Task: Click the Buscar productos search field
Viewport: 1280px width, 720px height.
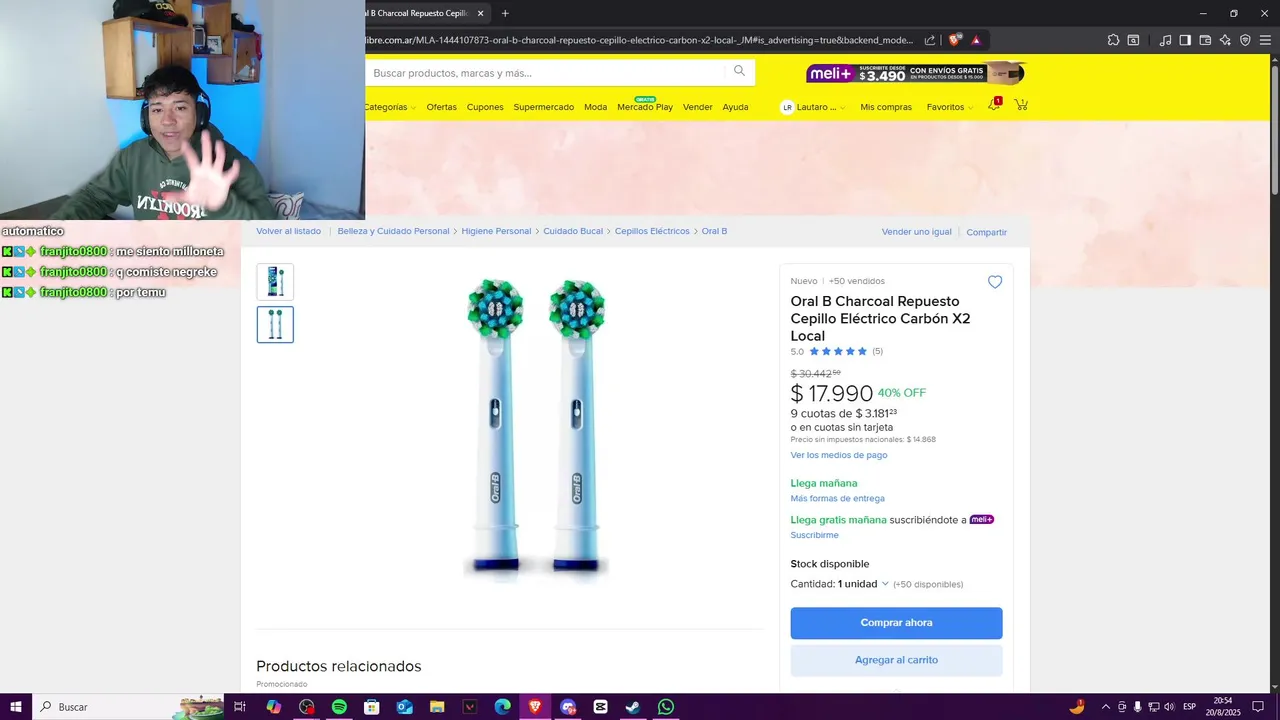Action: tap(545, 72)
